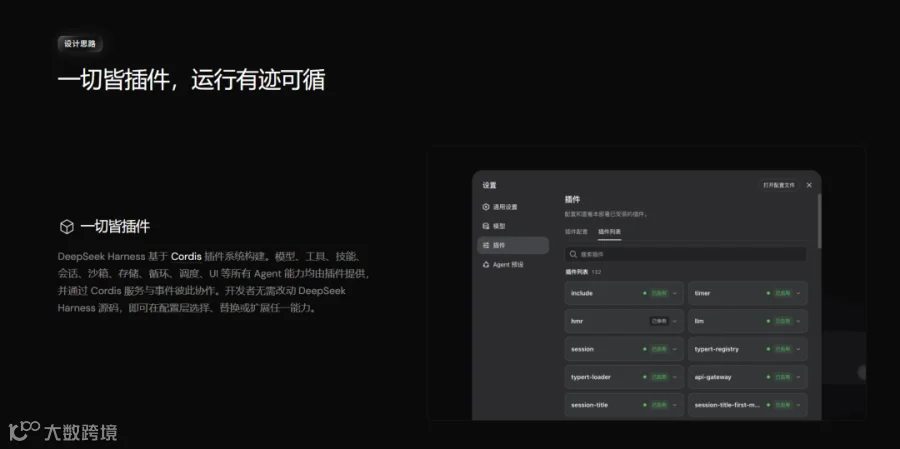Select the 插件 sidebar icon
Image resolution: width=900 pixels, height=449 pixels.
486,245
